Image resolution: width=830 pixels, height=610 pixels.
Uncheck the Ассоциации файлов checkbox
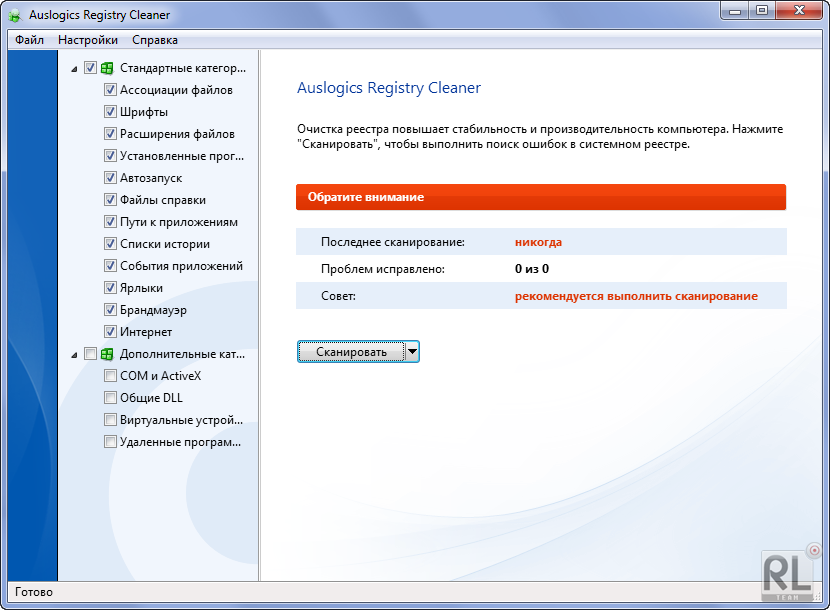(111, 90)
